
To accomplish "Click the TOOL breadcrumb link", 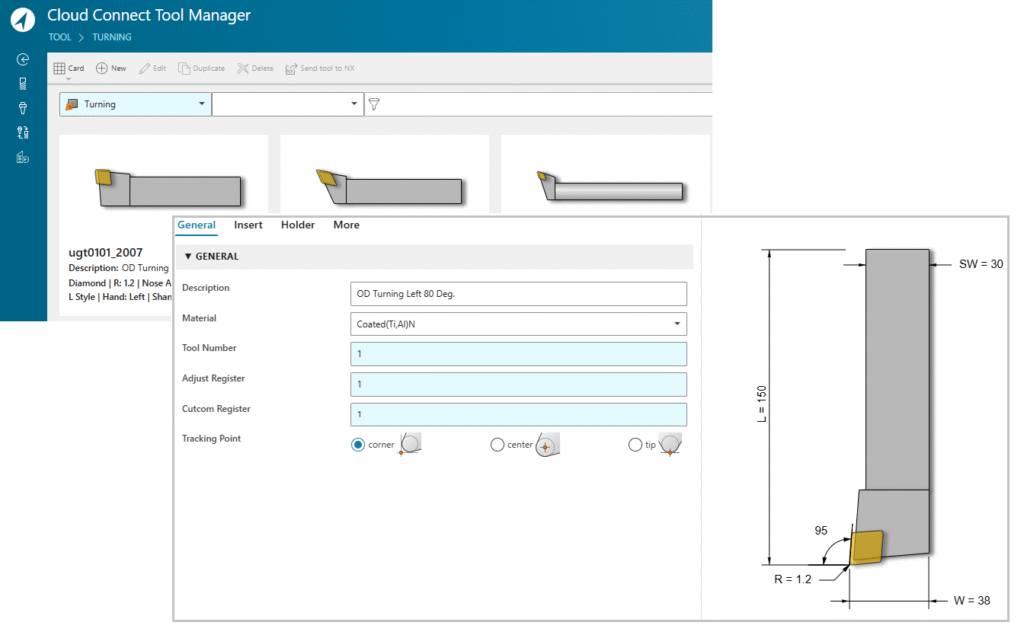I will (x=59, y=37).
